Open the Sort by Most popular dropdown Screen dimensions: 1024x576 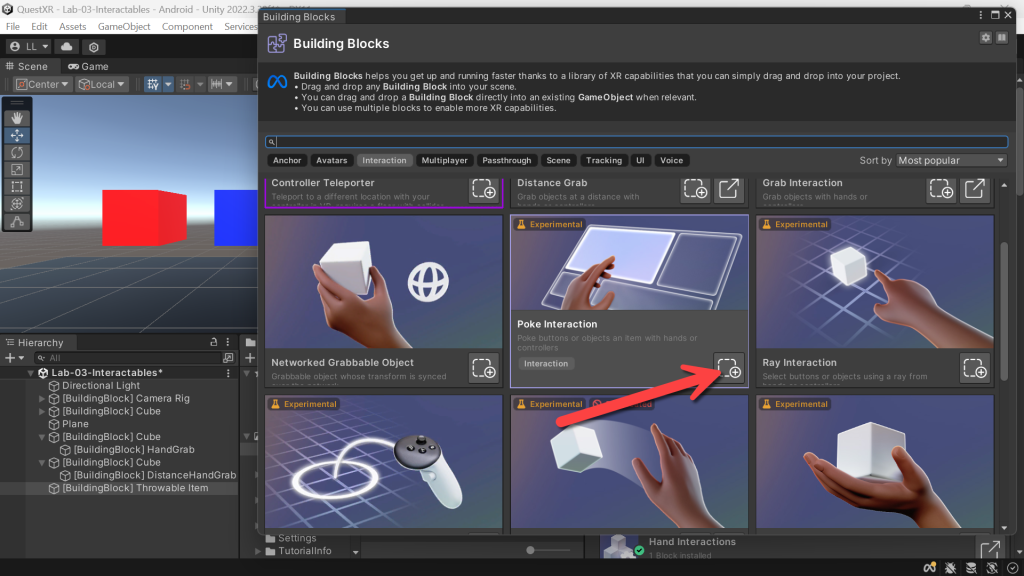pos(951,161)
